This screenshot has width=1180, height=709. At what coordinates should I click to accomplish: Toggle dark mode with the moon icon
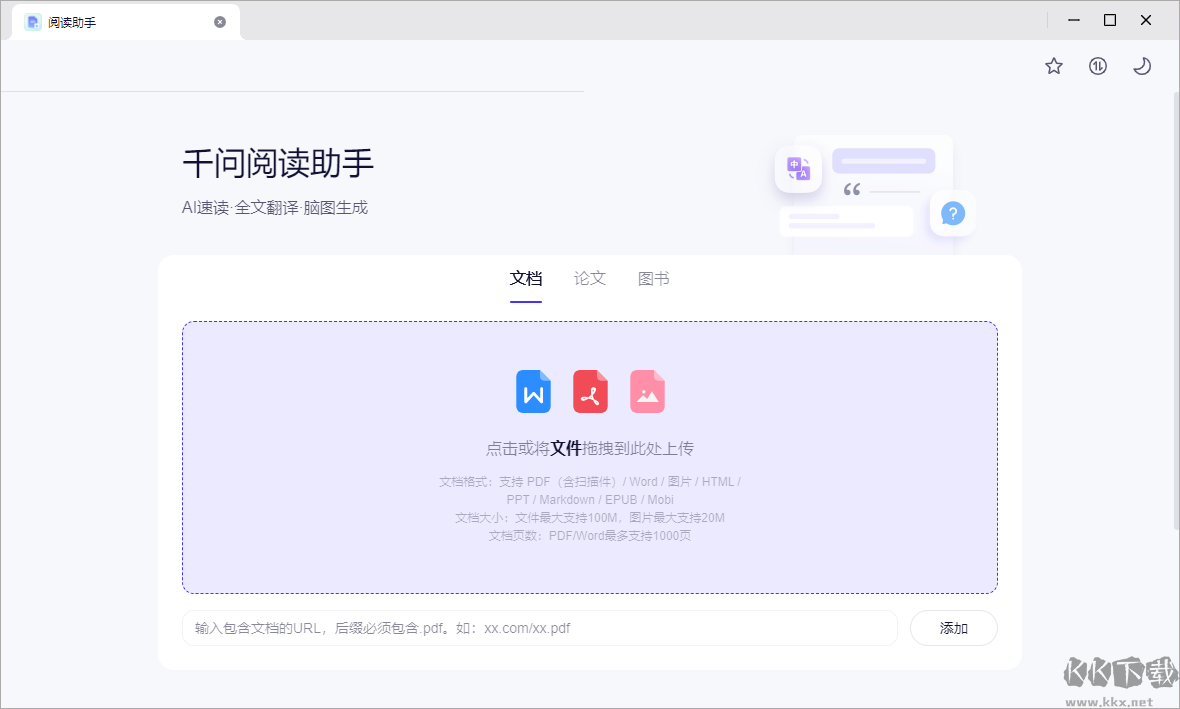[1142, 66]
